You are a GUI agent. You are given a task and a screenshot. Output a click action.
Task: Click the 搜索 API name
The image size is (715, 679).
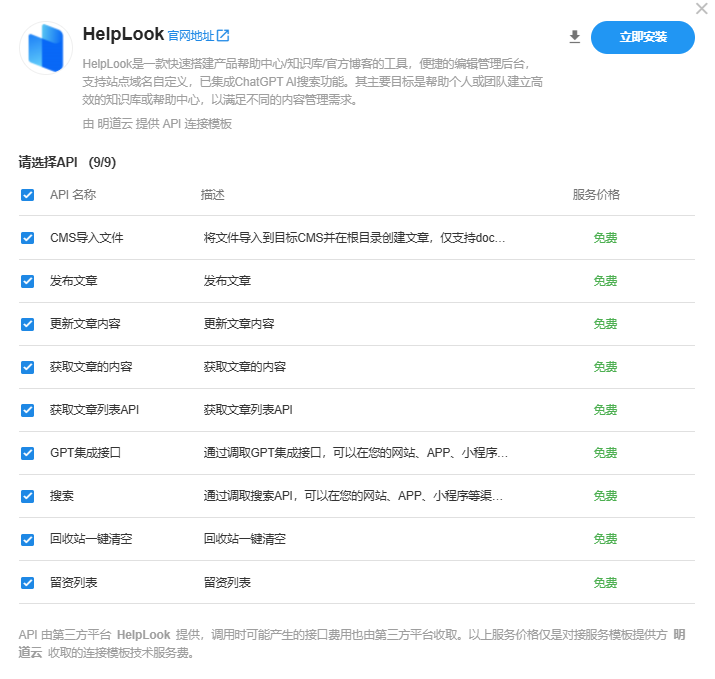pos(62,496)
